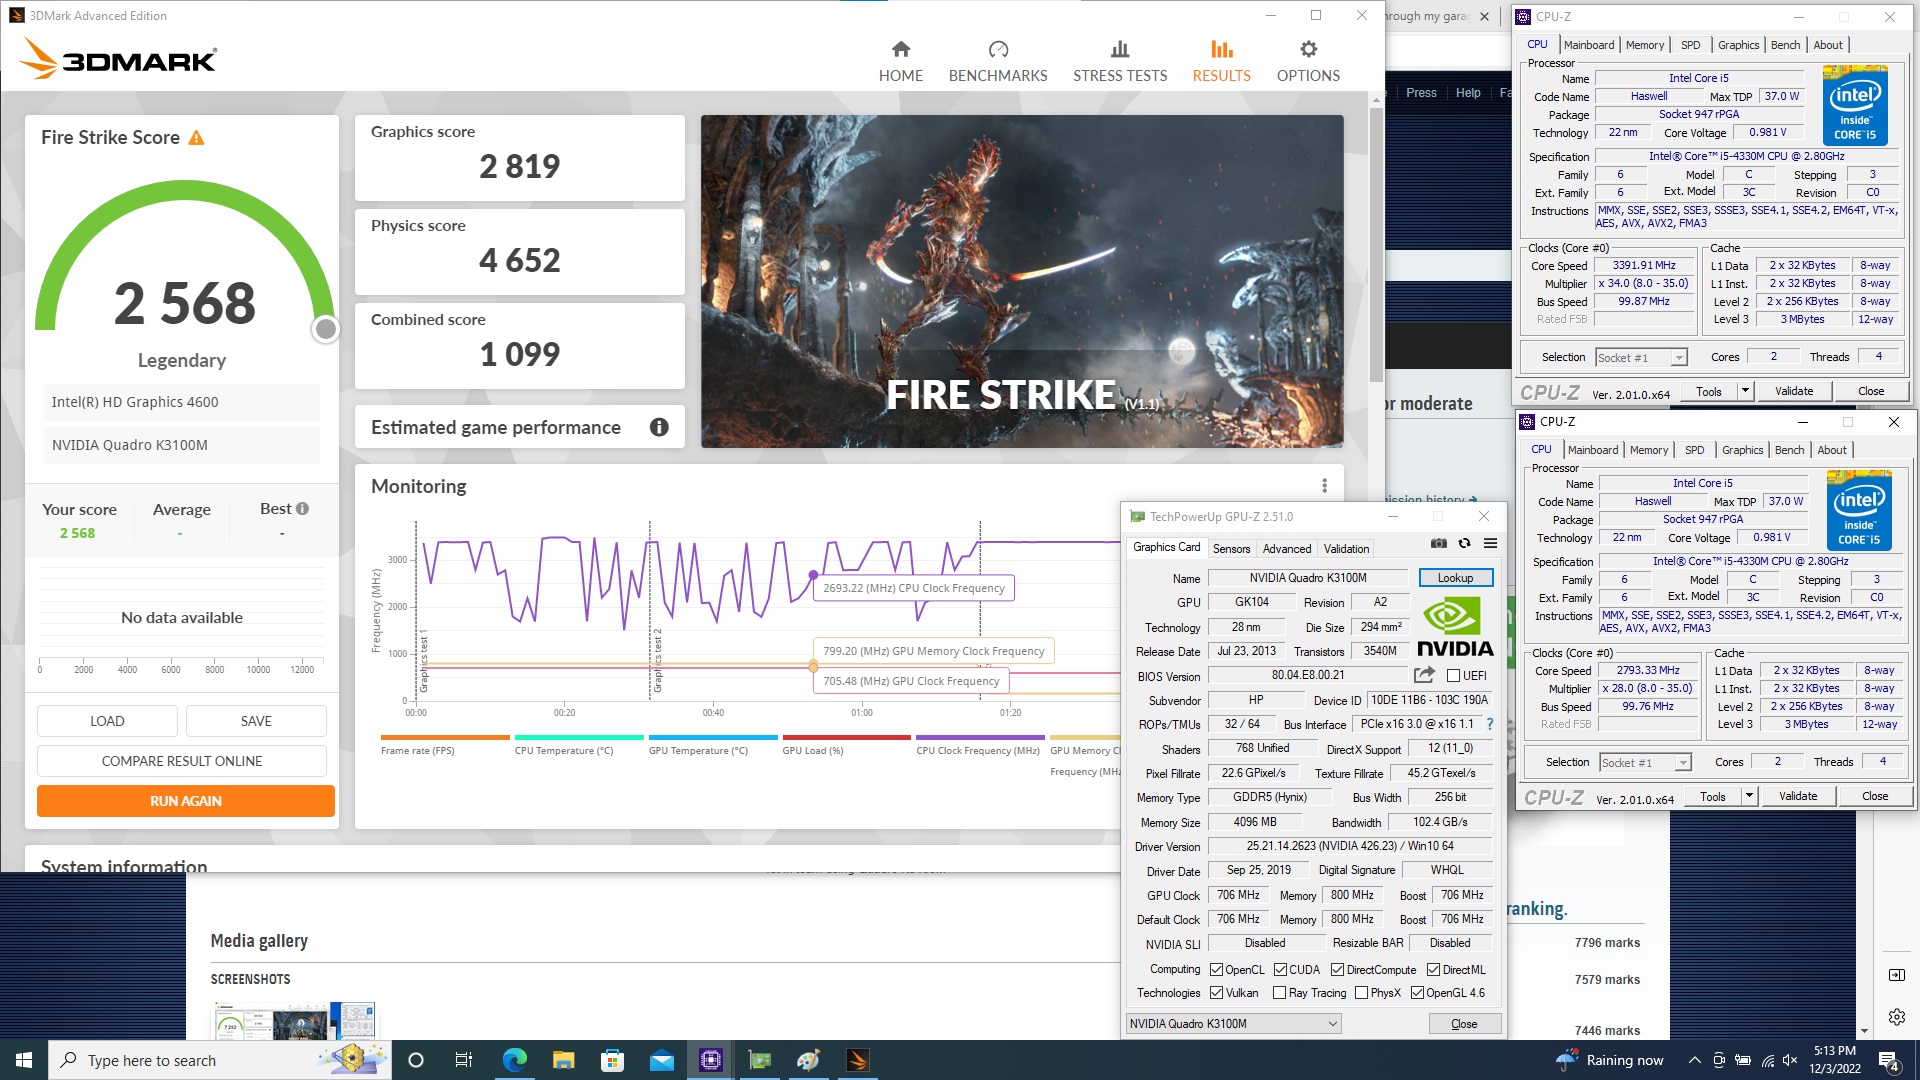This screenshot has height=1080, width=1920.
Task: Toggle the Vulkan checkbox
Action: (x=1216, y=992)
